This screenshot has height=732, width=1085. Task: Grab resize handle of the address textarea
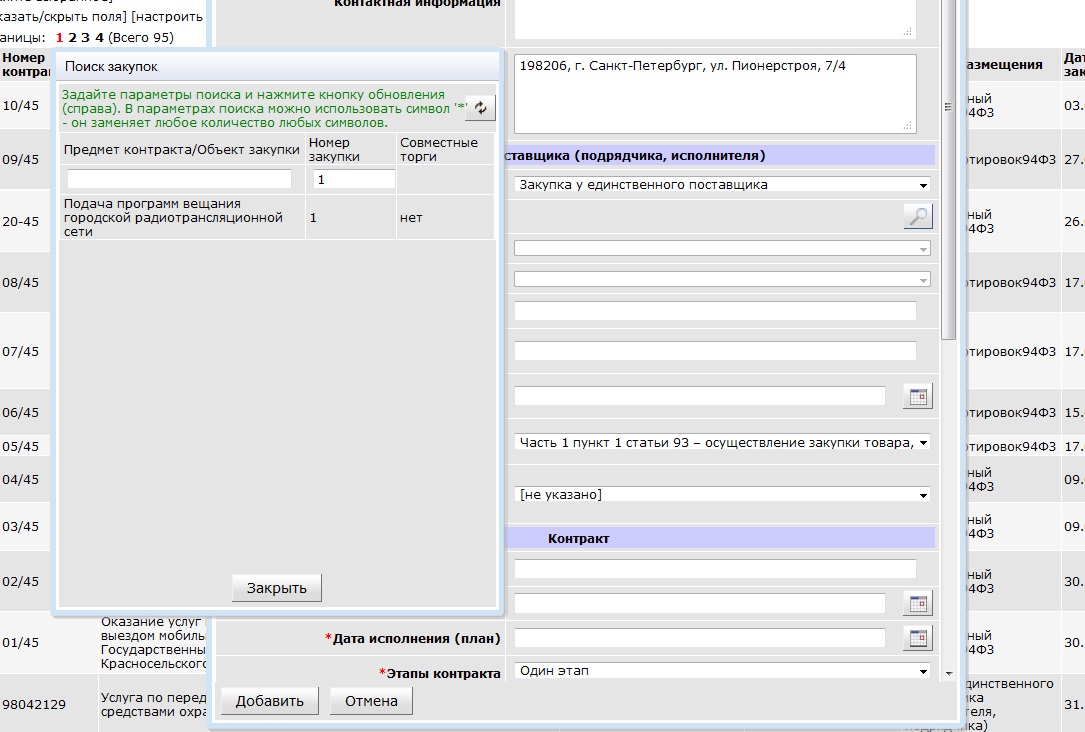click(x=908, y=126)
